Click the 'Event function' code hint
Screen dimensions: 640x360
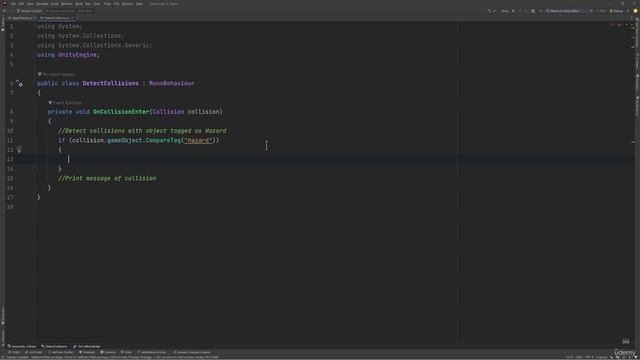tap(65, 103)
